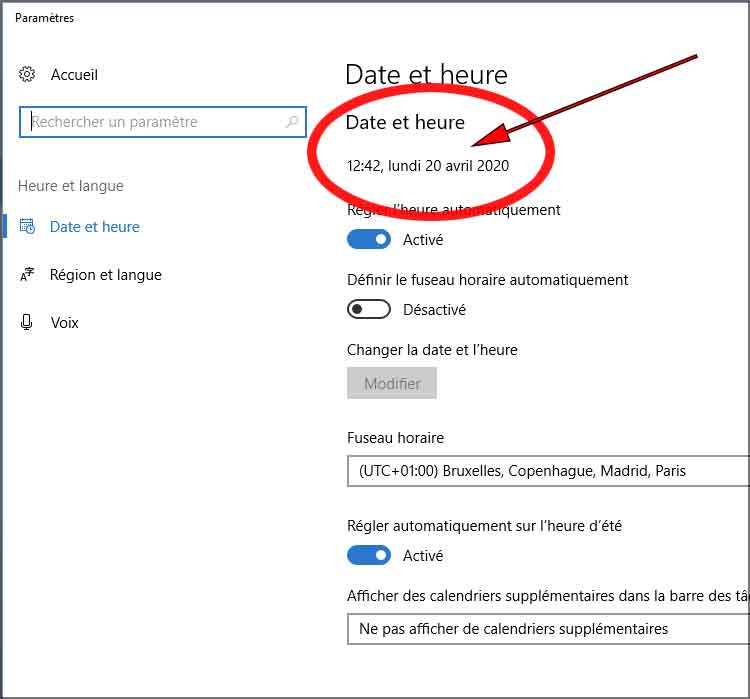Open Voix settings
This screenshot has width=750, height=699.
point(65,322)
